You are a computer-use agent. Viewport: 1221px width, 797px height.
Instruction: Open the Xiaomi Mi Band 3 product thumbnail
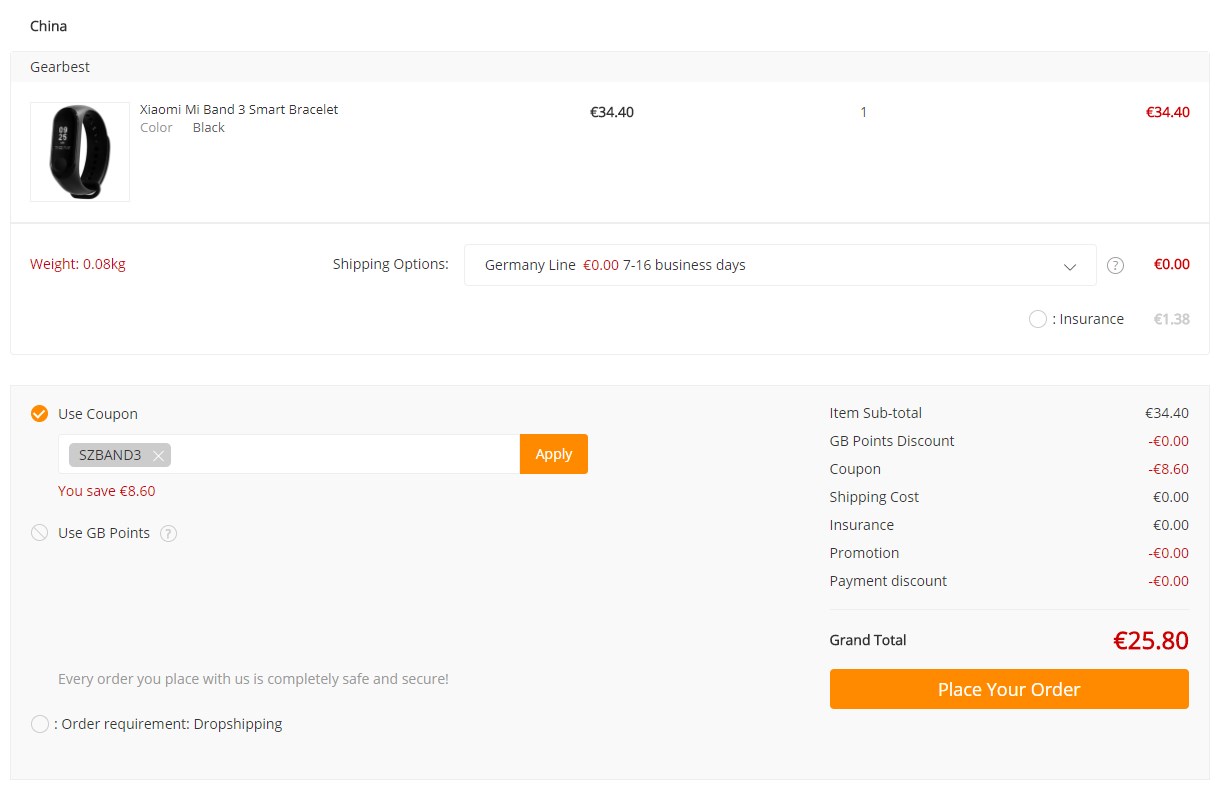click(x=80, y=152)
